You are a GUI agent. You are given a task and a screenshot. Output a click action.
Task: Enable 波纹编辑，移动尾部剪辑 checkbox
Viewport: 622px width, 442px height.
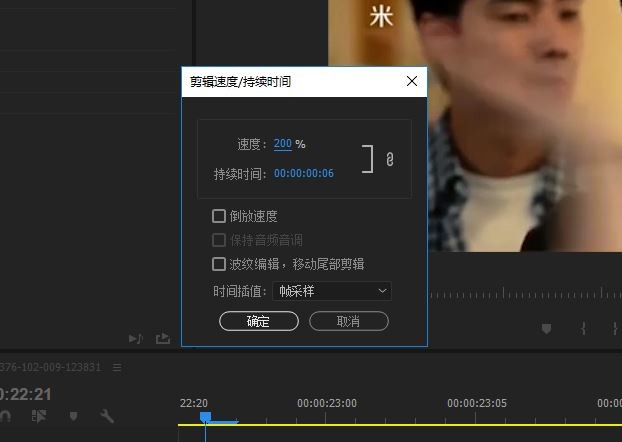pyautogui.click(x=219, y=264)
